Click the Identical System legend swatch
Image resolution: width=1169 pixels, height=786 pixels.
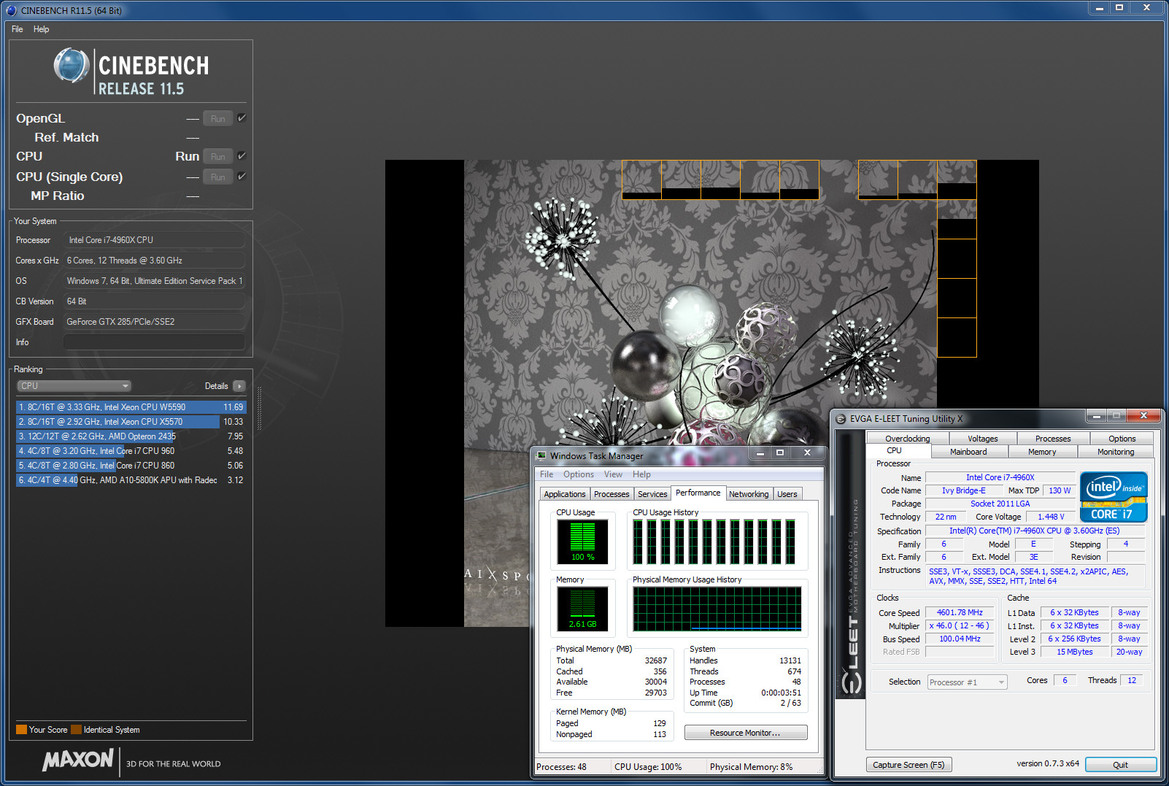77,729
